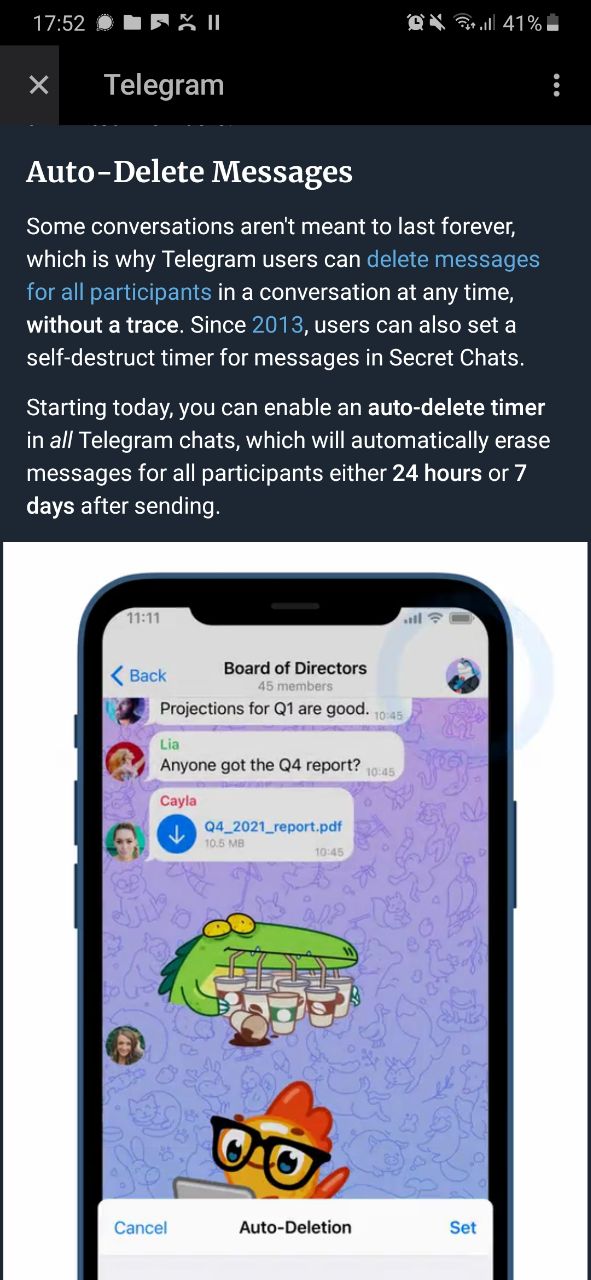The image size is (591, 1280).
Task: Tap Lia's profile avatar
Action: (125, 763)
